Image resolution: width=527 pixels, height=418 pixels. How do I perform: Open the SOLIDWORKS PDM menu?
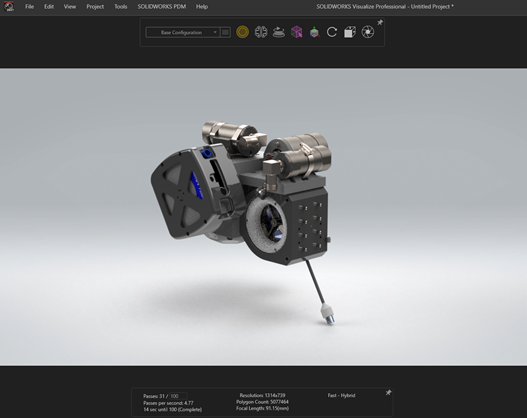pos(162,6)
